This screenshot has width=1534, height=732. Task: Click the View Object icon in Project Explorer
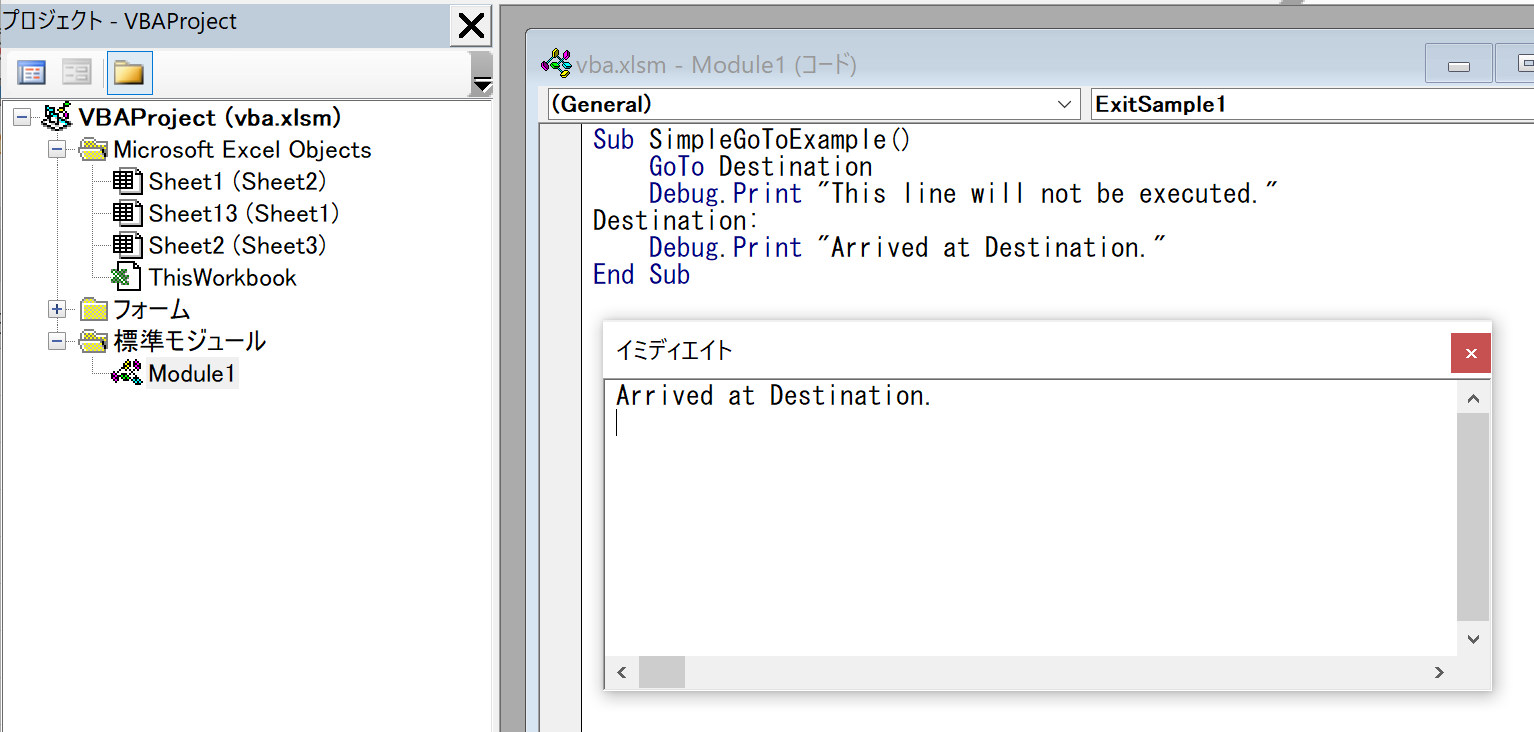(x=75, y=72)
